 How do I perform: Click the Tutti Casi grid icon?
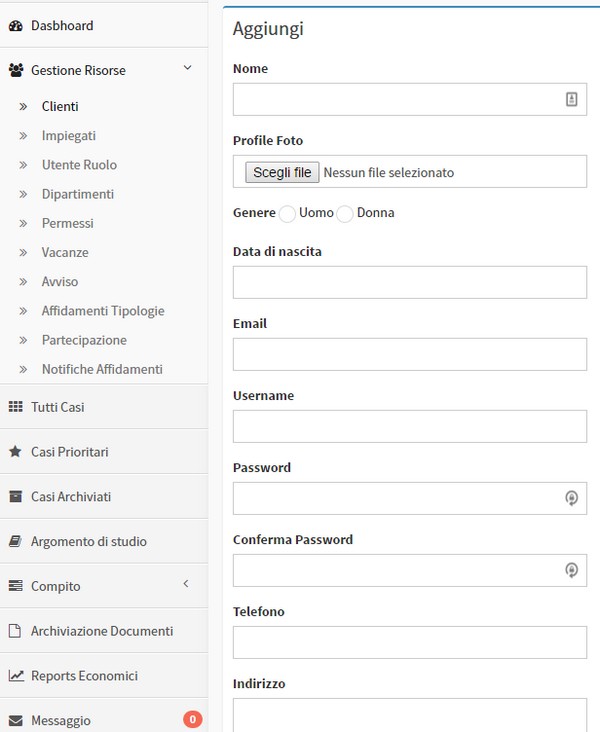click(15, 407)
